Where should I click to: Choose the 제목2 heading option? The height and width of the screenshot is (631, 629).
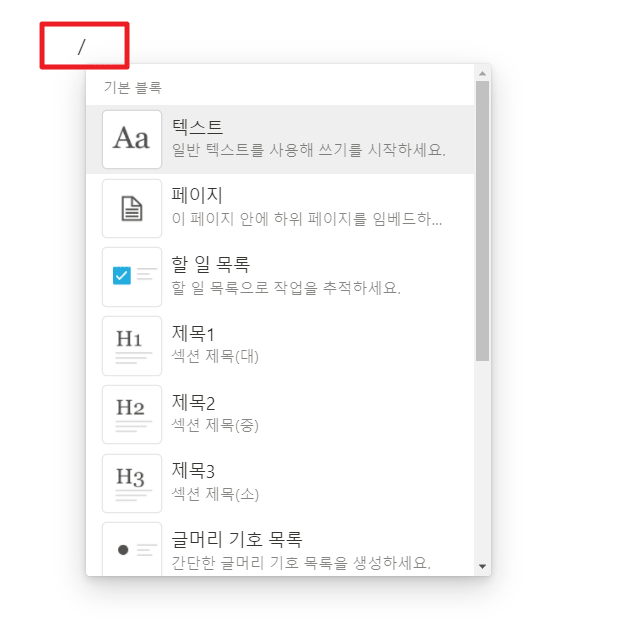click(x=280, y=414)
